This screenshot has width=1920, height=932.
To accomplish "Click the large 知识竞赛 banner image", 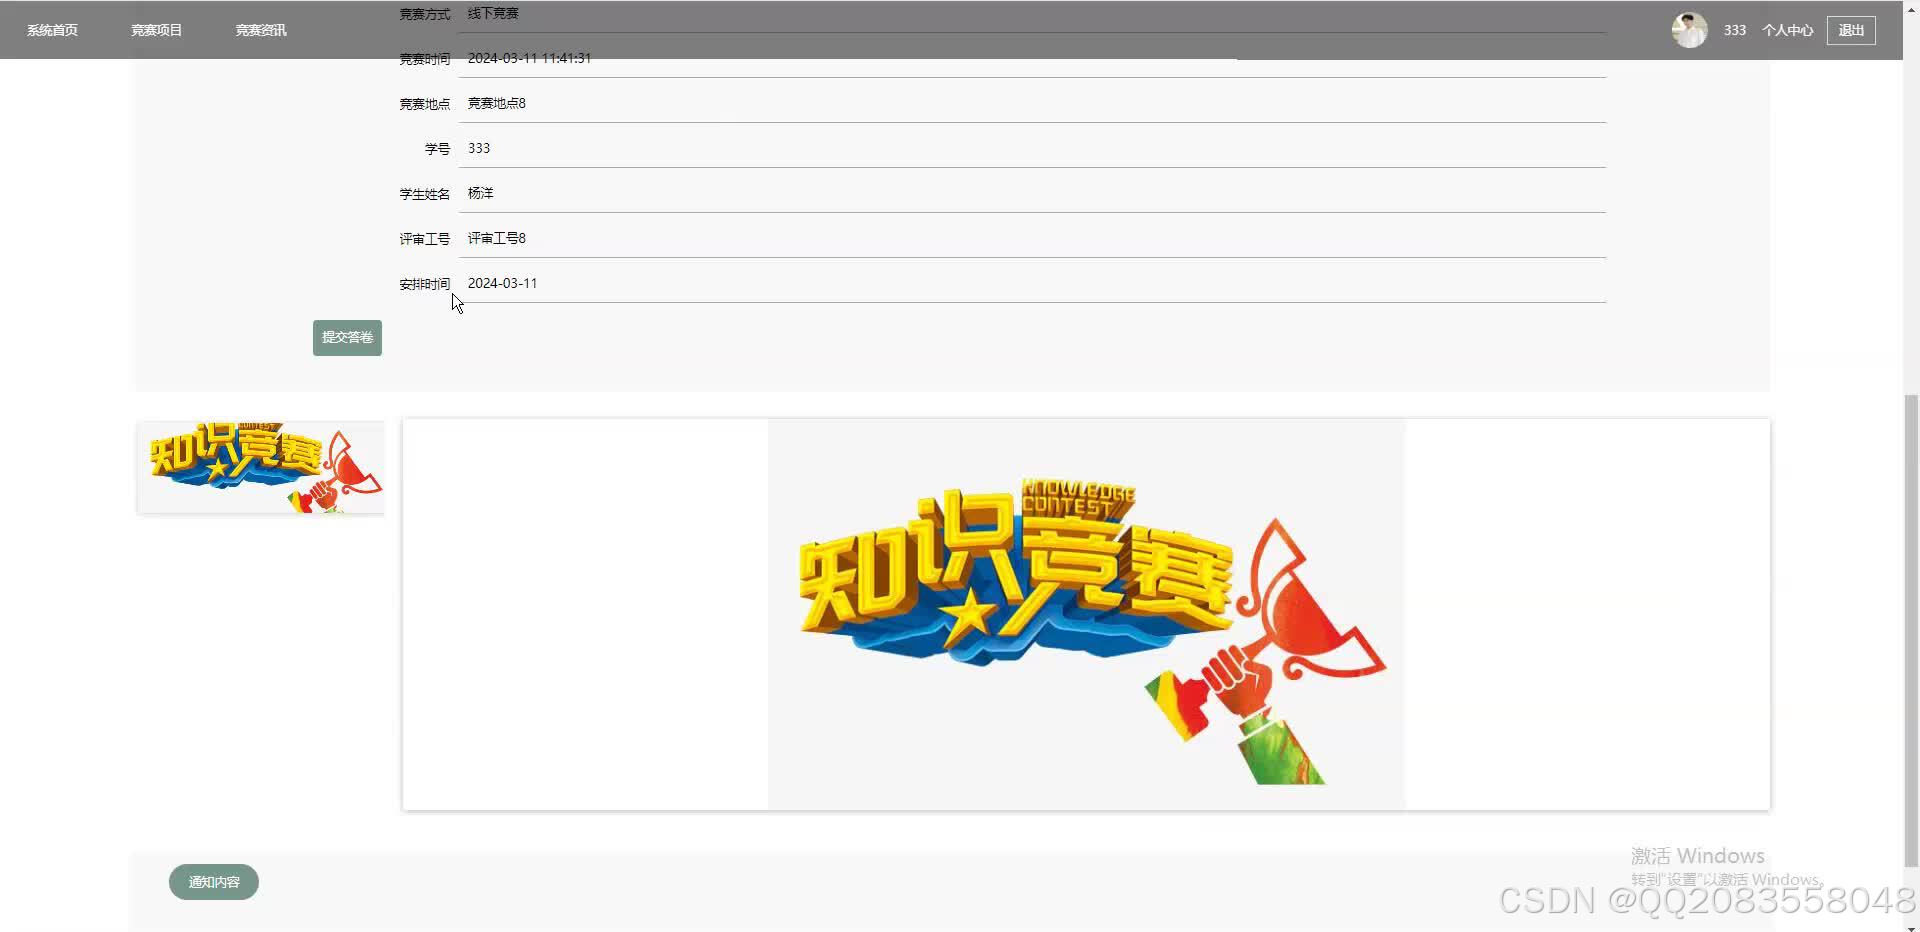I will pos(1086,614).
